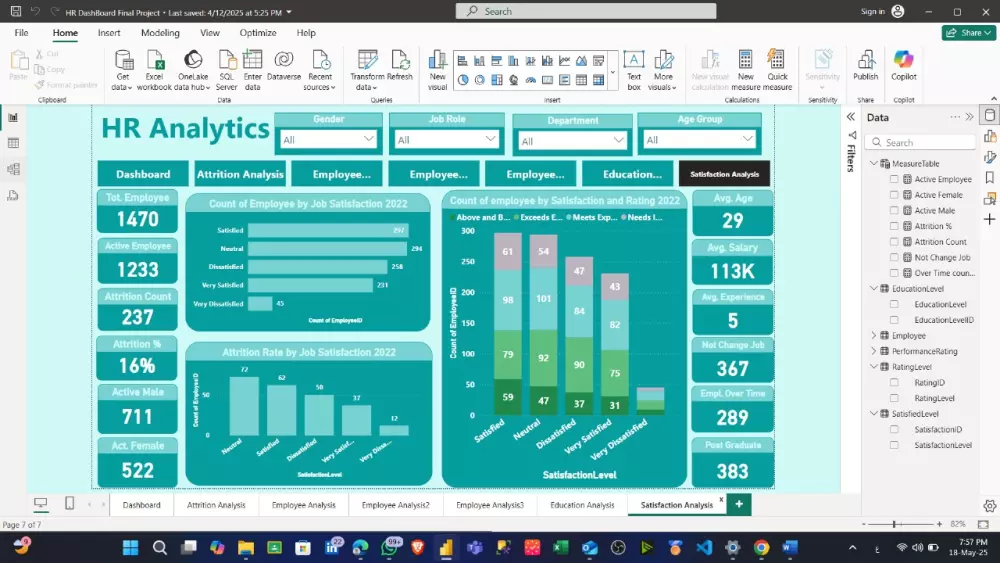The image size is (1000, 563).
Task: Switch to Report view in left sidebar
Action: click(13, 117)
